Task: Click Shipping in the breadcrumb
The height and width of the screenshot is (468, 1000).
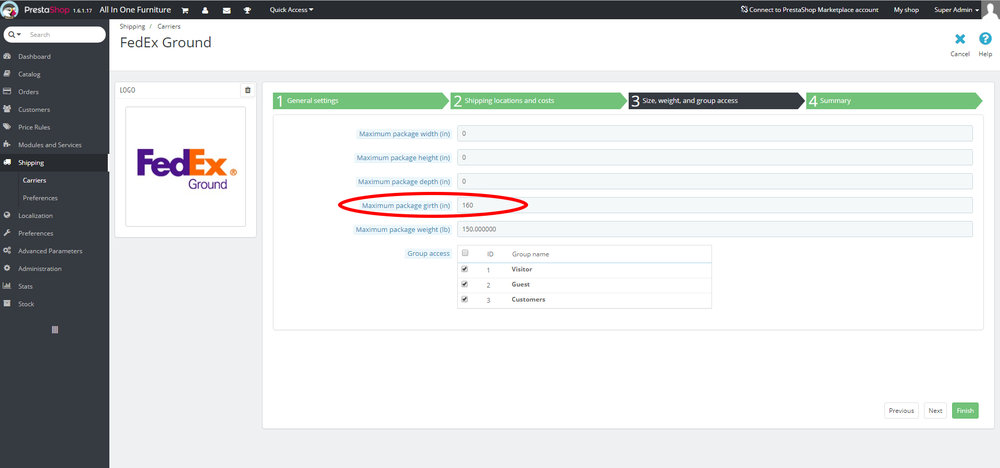Action: [132, 27]
